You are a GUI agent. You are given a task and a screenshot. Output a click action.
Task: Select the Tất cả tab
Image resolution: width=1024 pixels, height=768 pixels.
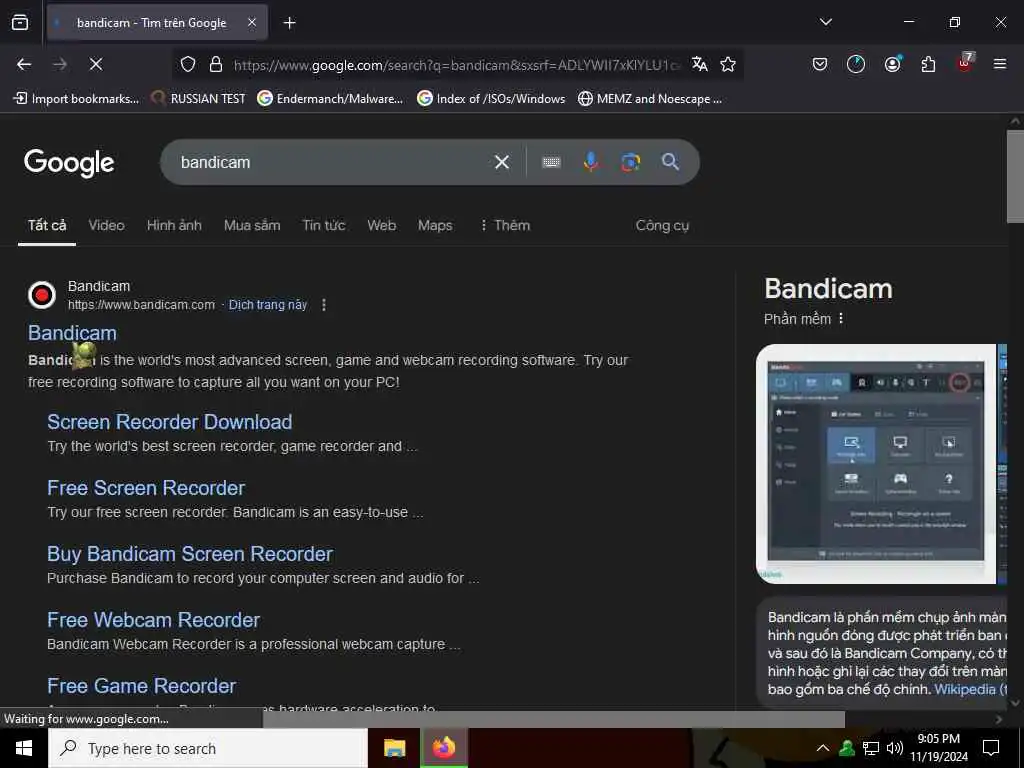click(47, 225)
